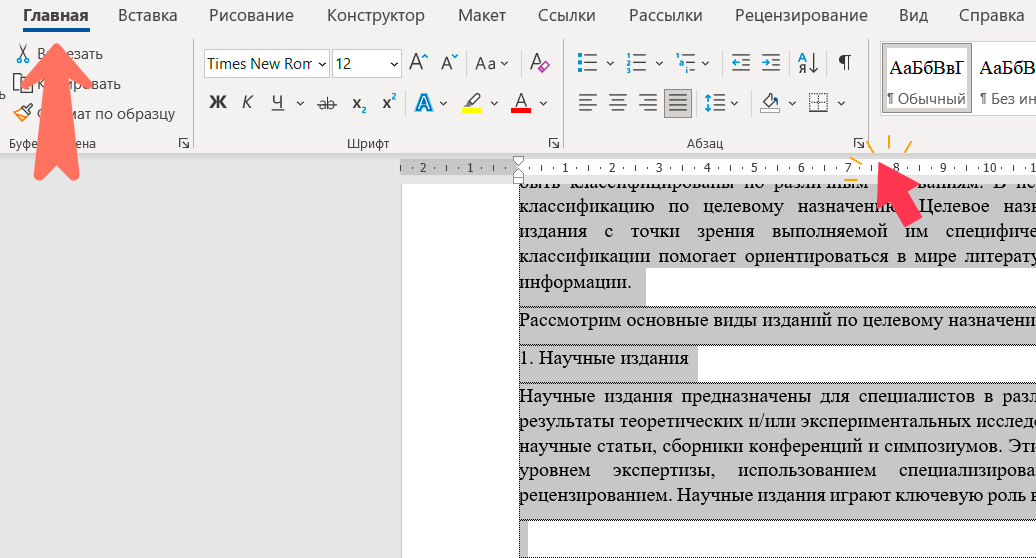Apply paragraph borders
The image size is (1036, 558).
818,102
